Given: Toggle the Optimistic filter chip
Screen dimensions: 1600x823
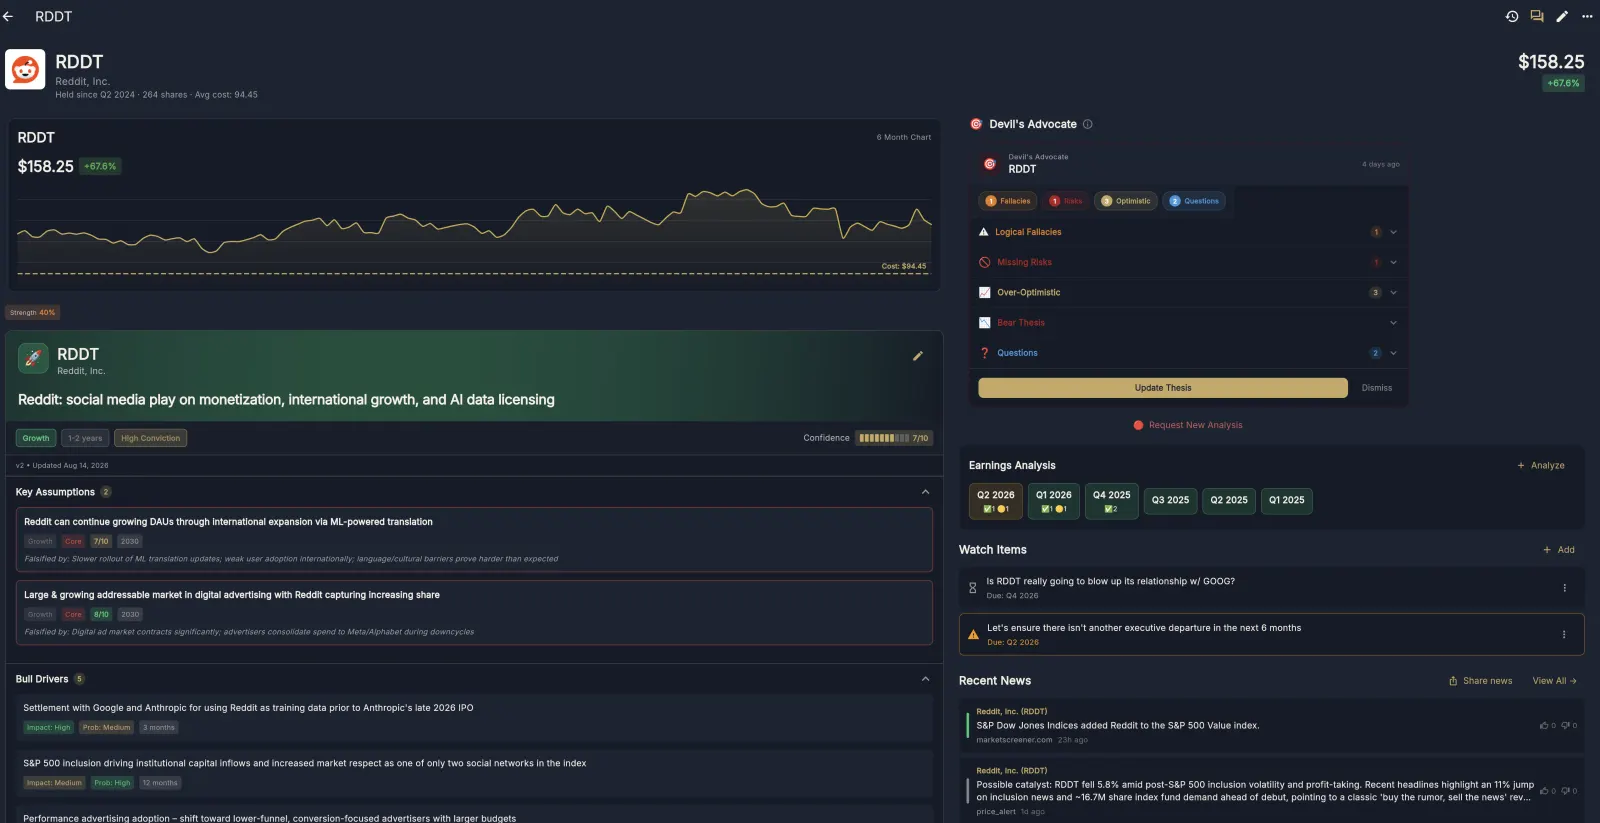Looking at the screenshot, I should [1126, 201].
